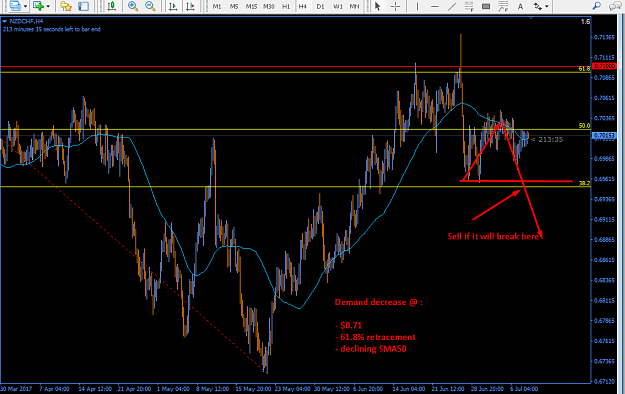Switch timeframe to M1
The height and width of the screenshot is (394, 625).
[x=217, y=6]
